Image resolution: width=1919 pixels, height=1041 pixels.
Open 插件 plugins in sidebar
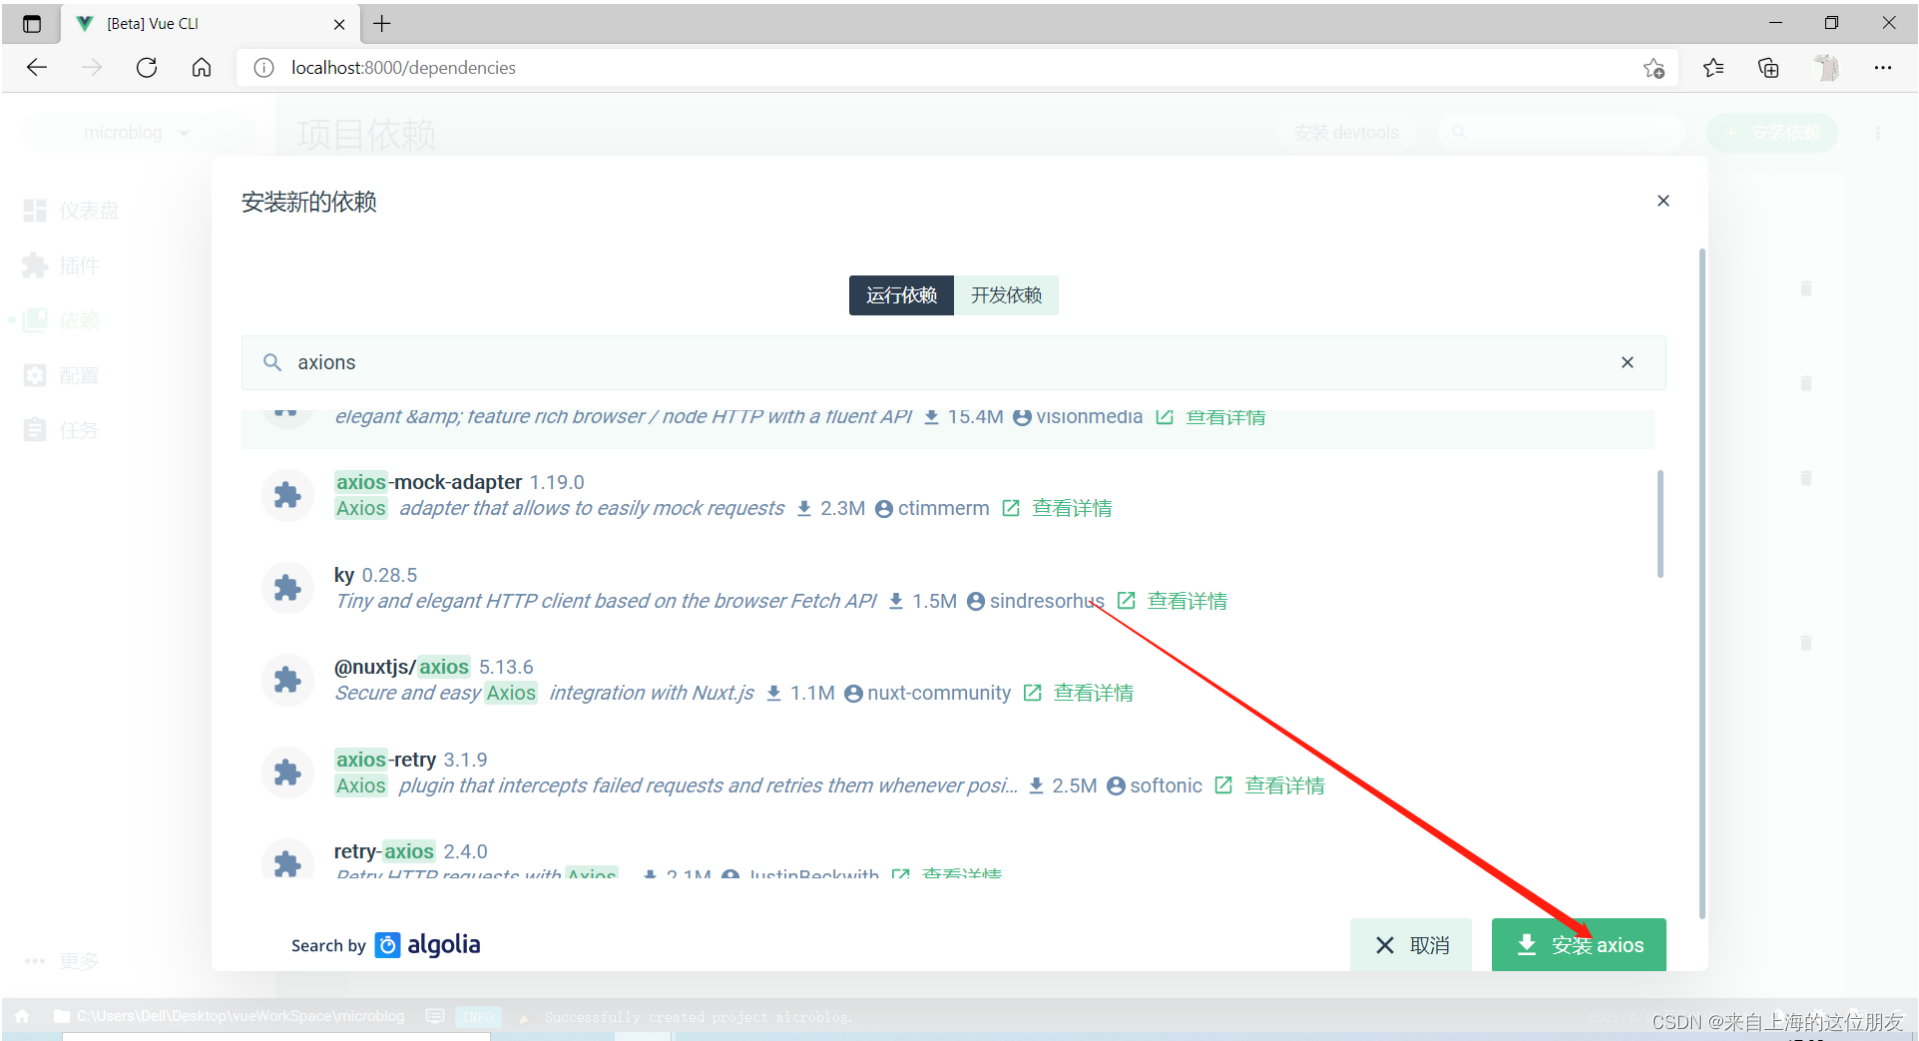[62, 265]
